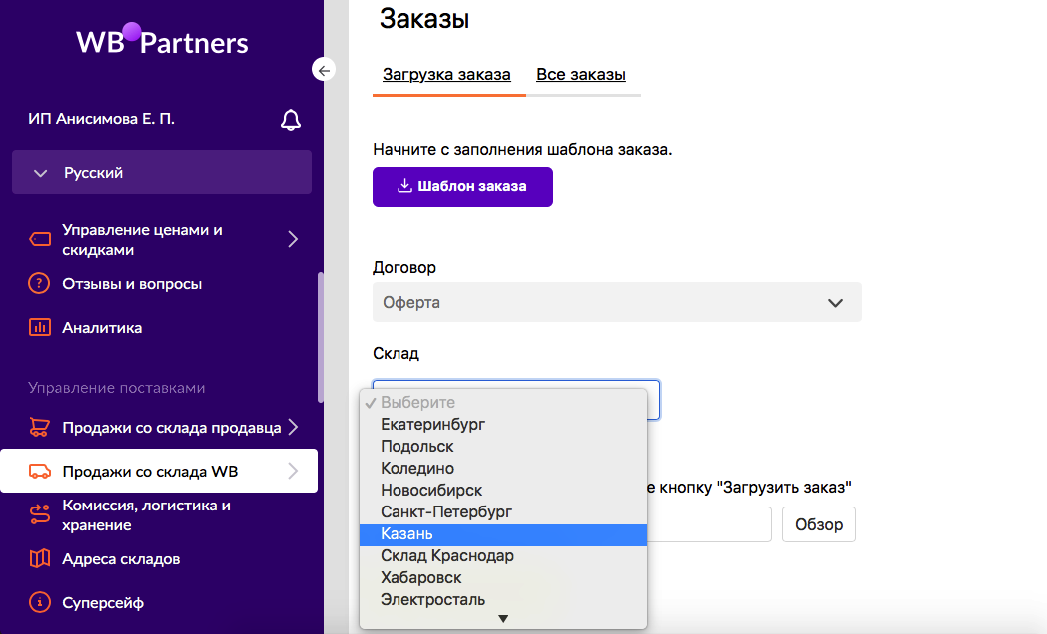1047x634 pixels.
Task: Click the cart icon beside Продажи со склада продавца
Action: [x=39, y=428]
